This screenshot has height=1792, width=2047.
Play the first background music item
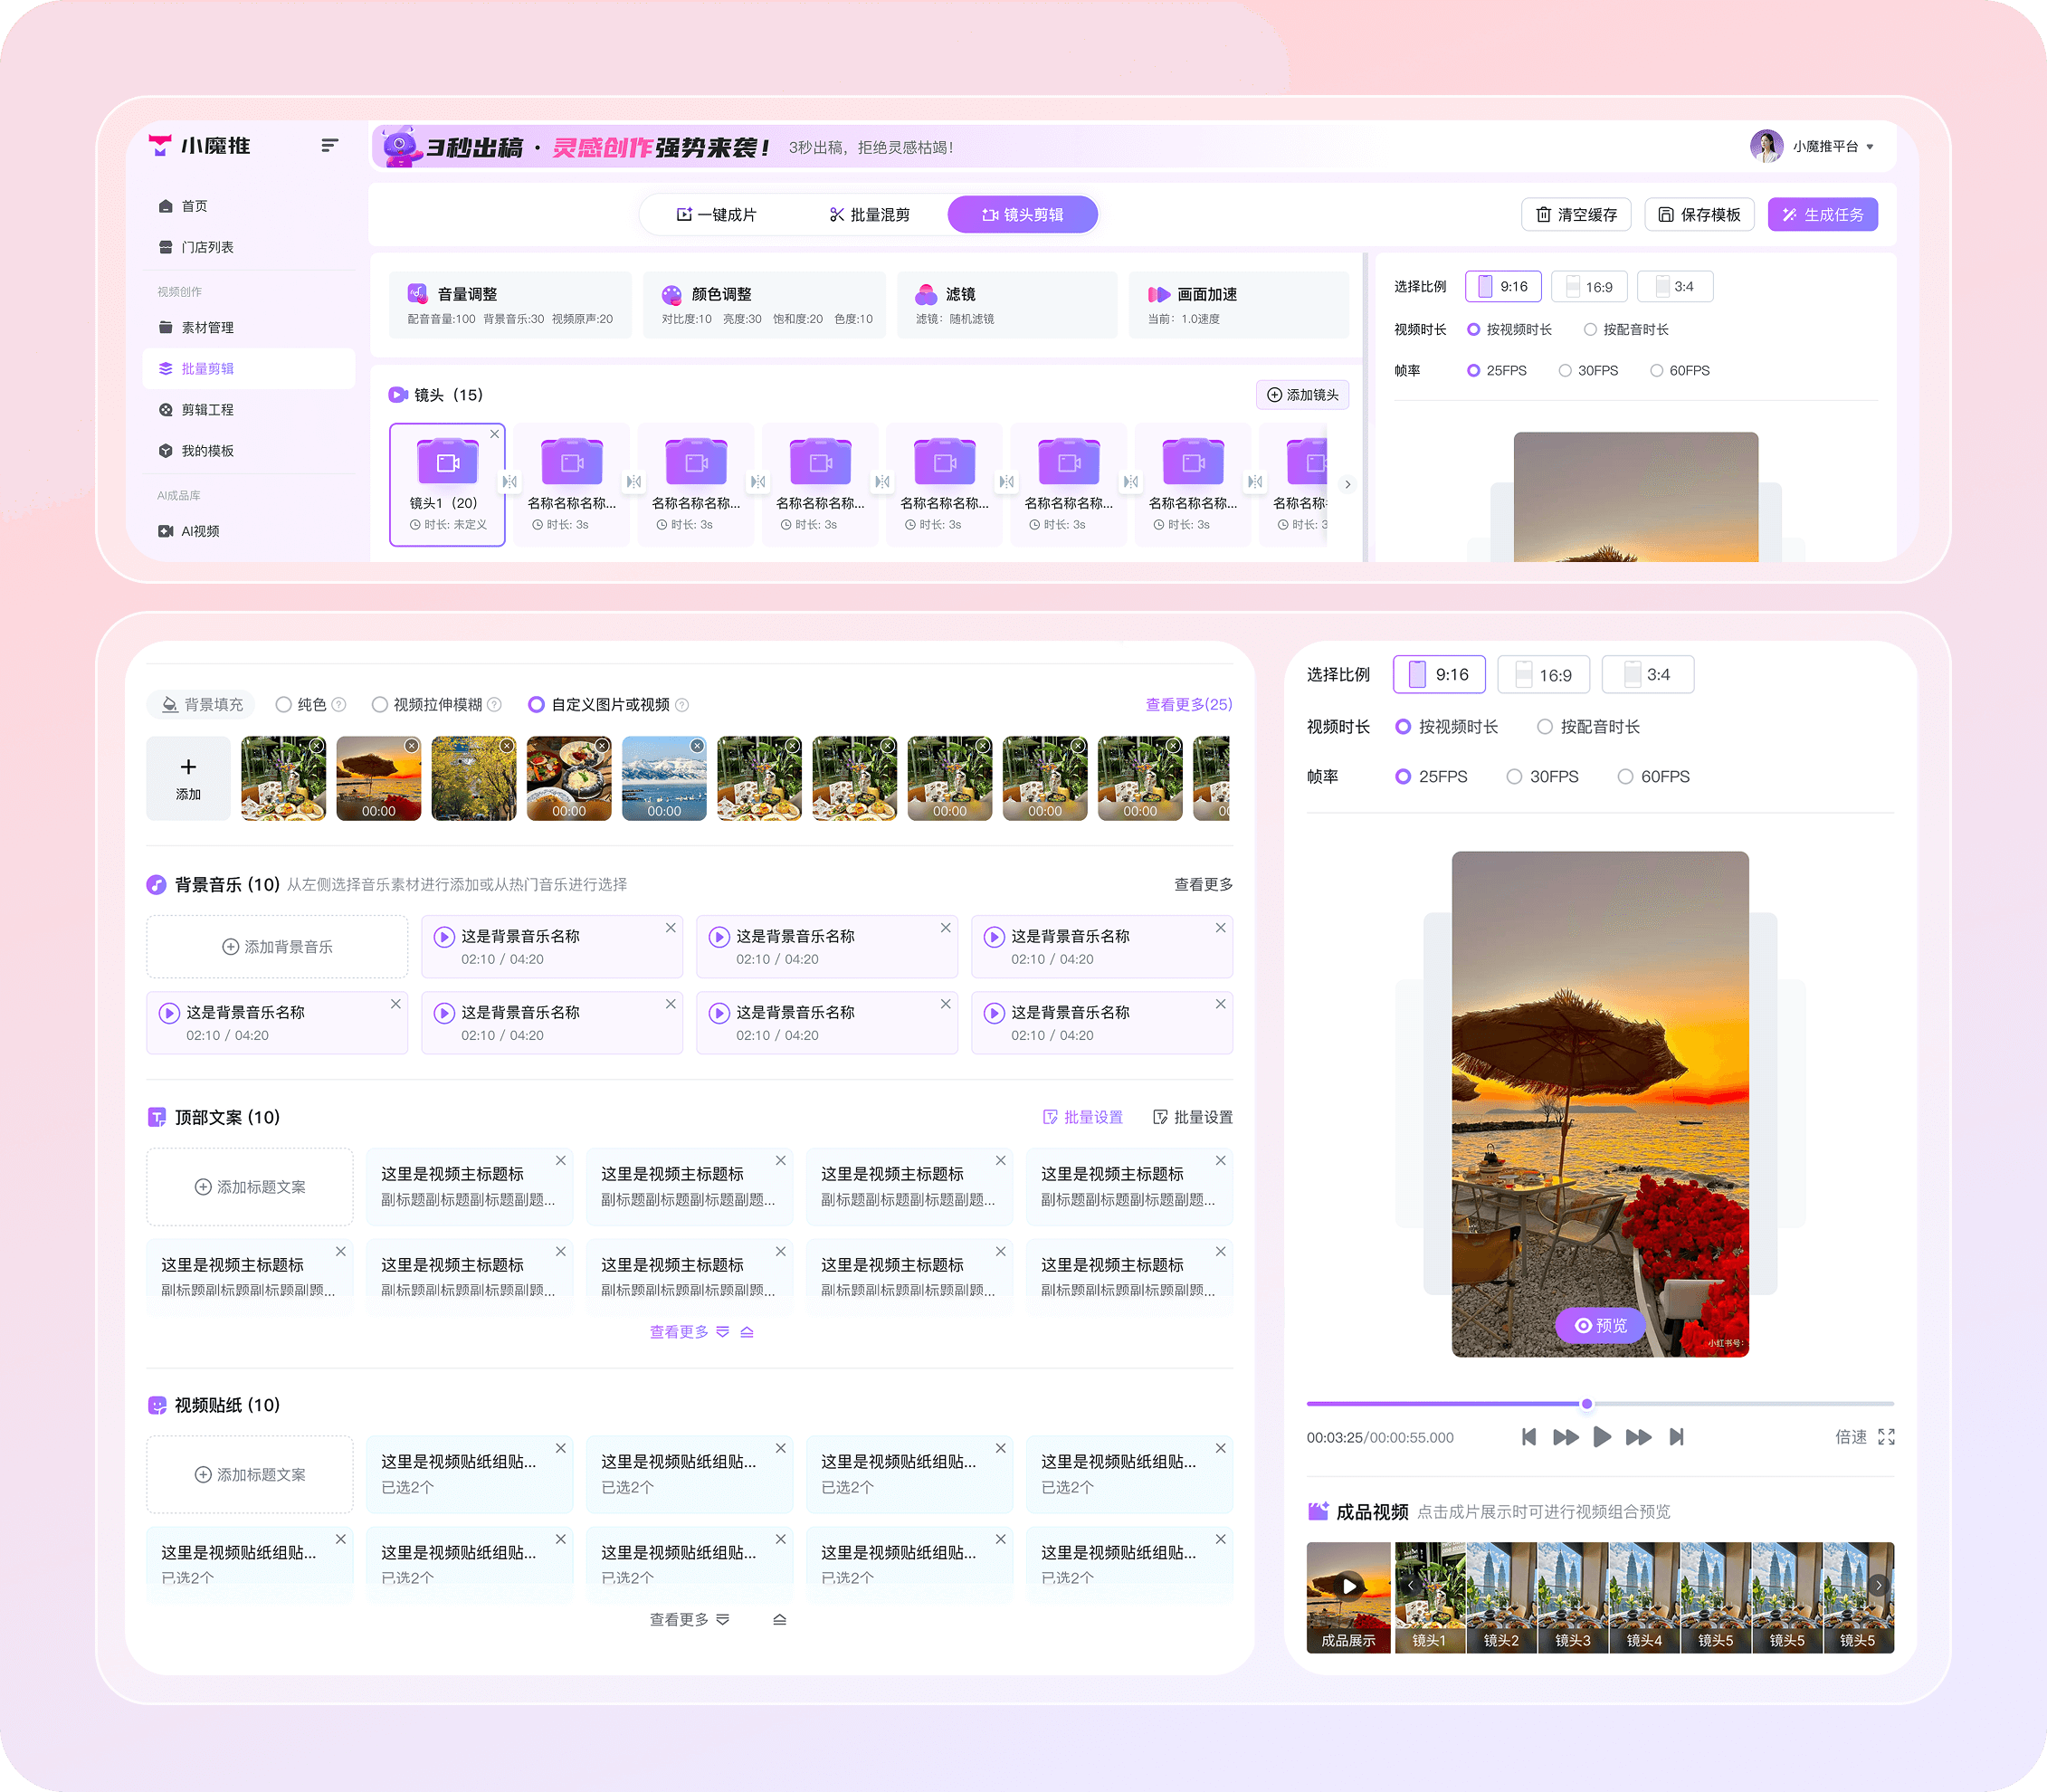click(445, 937)
